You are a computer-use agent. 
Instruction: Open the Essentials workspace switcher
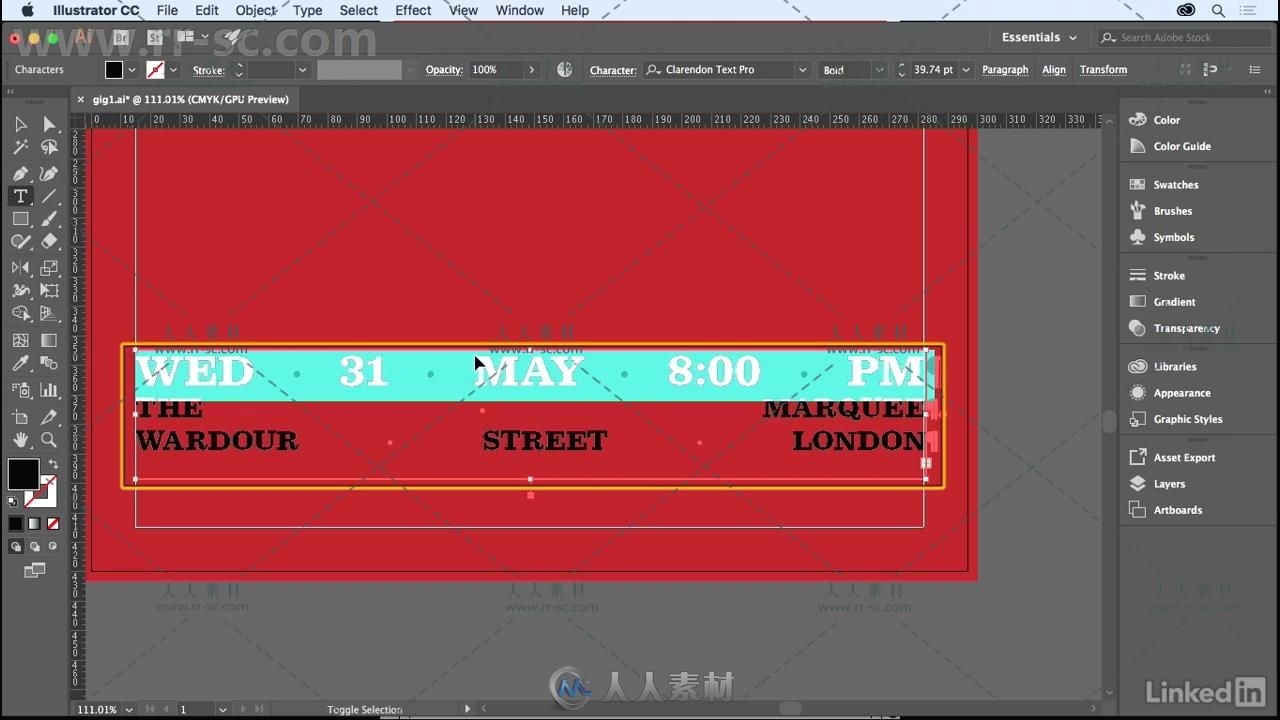pyautogui.click(x=1039, y=37)
